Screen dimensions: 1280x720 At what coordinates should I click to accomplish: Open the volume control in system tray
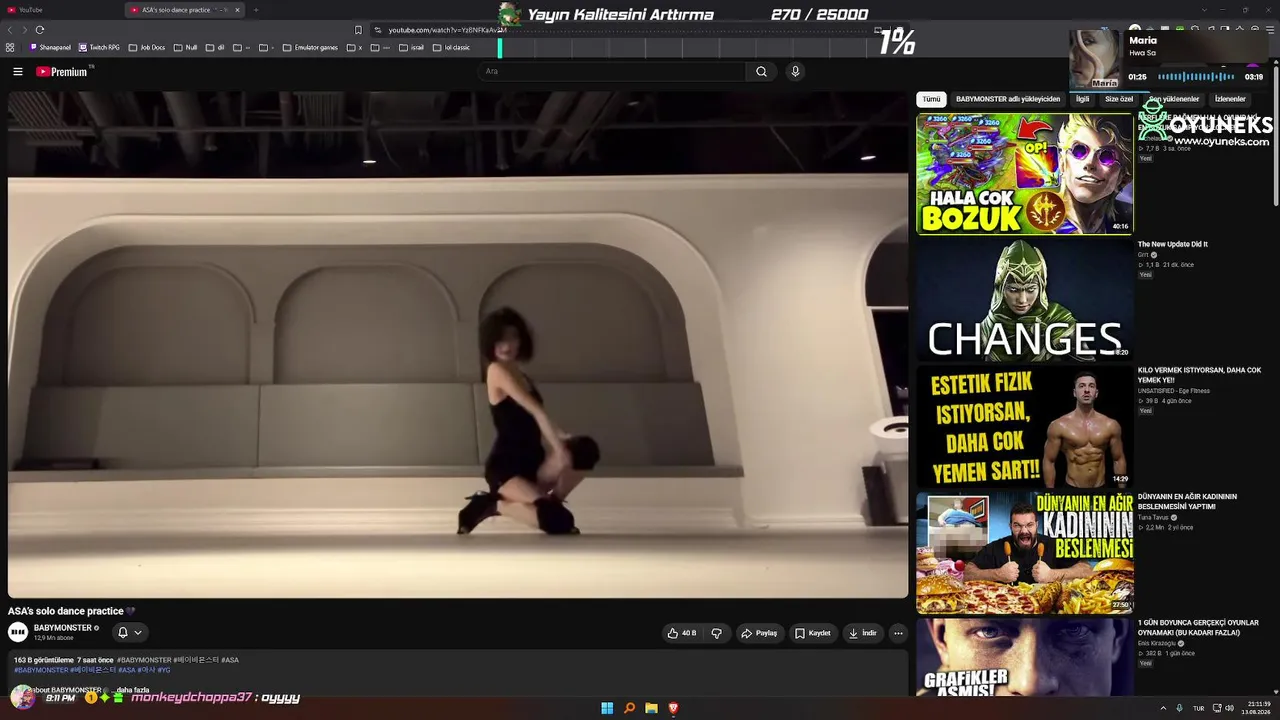tap(1229, 708)
